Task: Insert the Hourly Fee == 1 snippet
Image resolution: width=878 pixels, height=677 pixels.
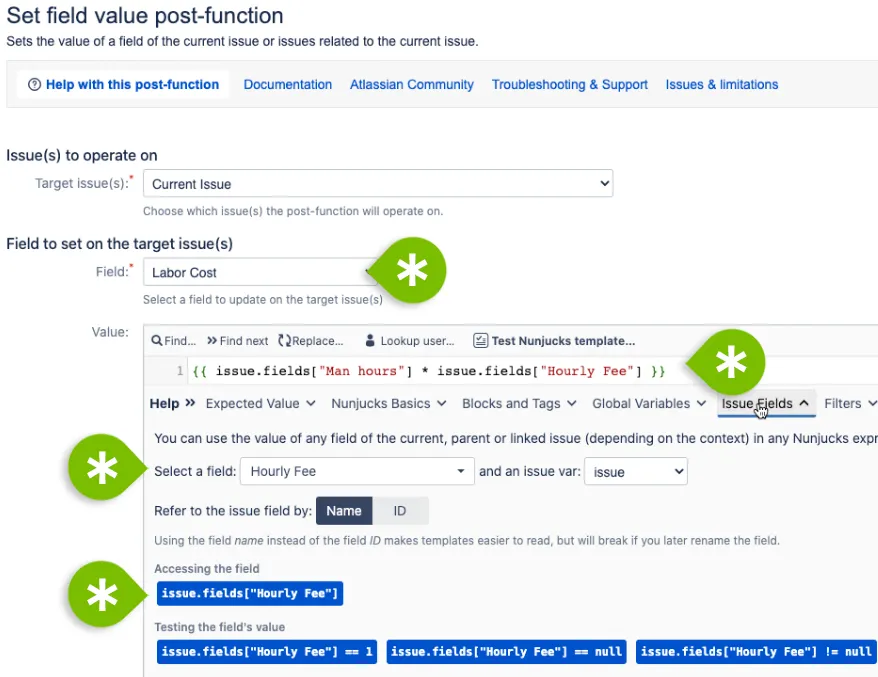Action: click(x=267, y=651)
